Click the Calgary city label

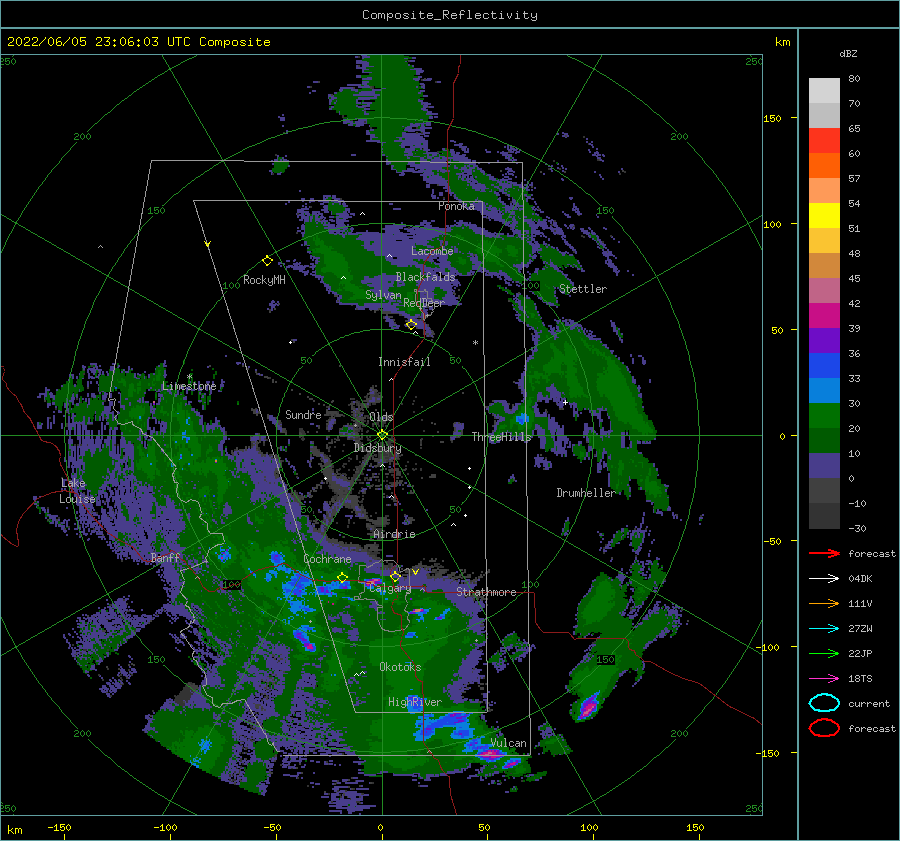tap(390, 588)
